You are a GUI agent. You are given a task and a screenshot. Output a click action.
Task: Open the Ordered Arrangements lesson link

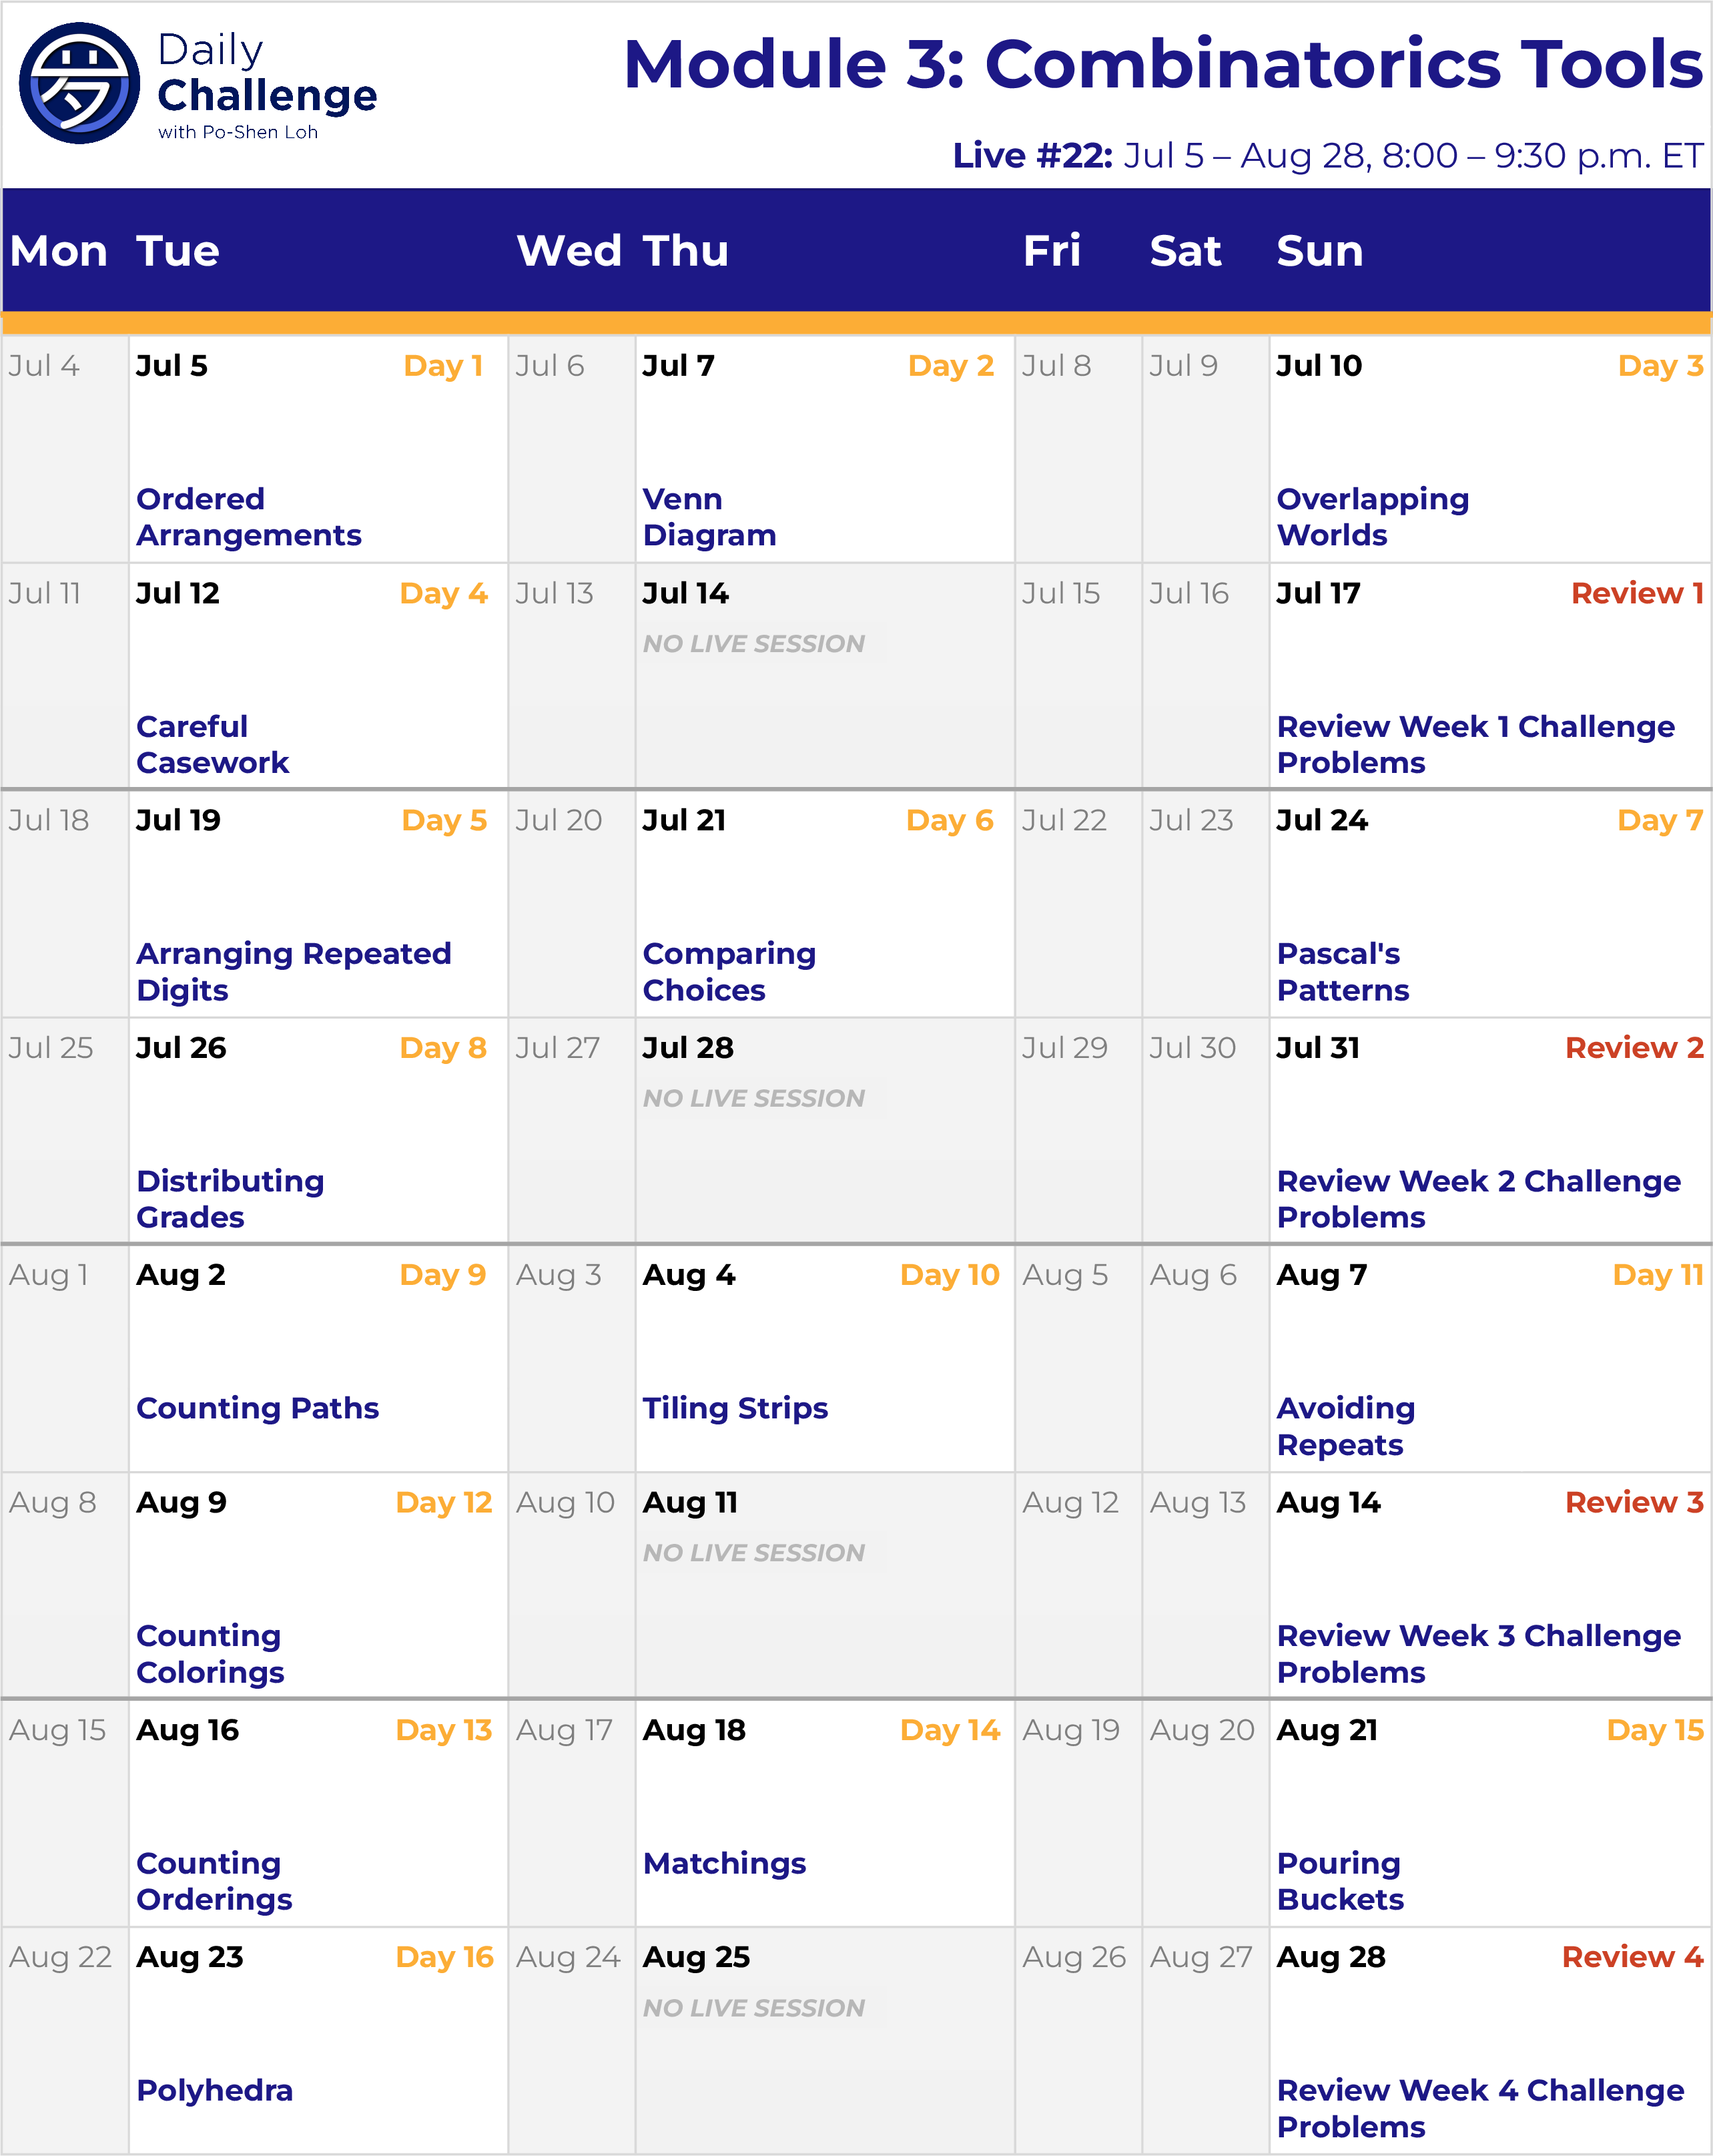point(248,517)
